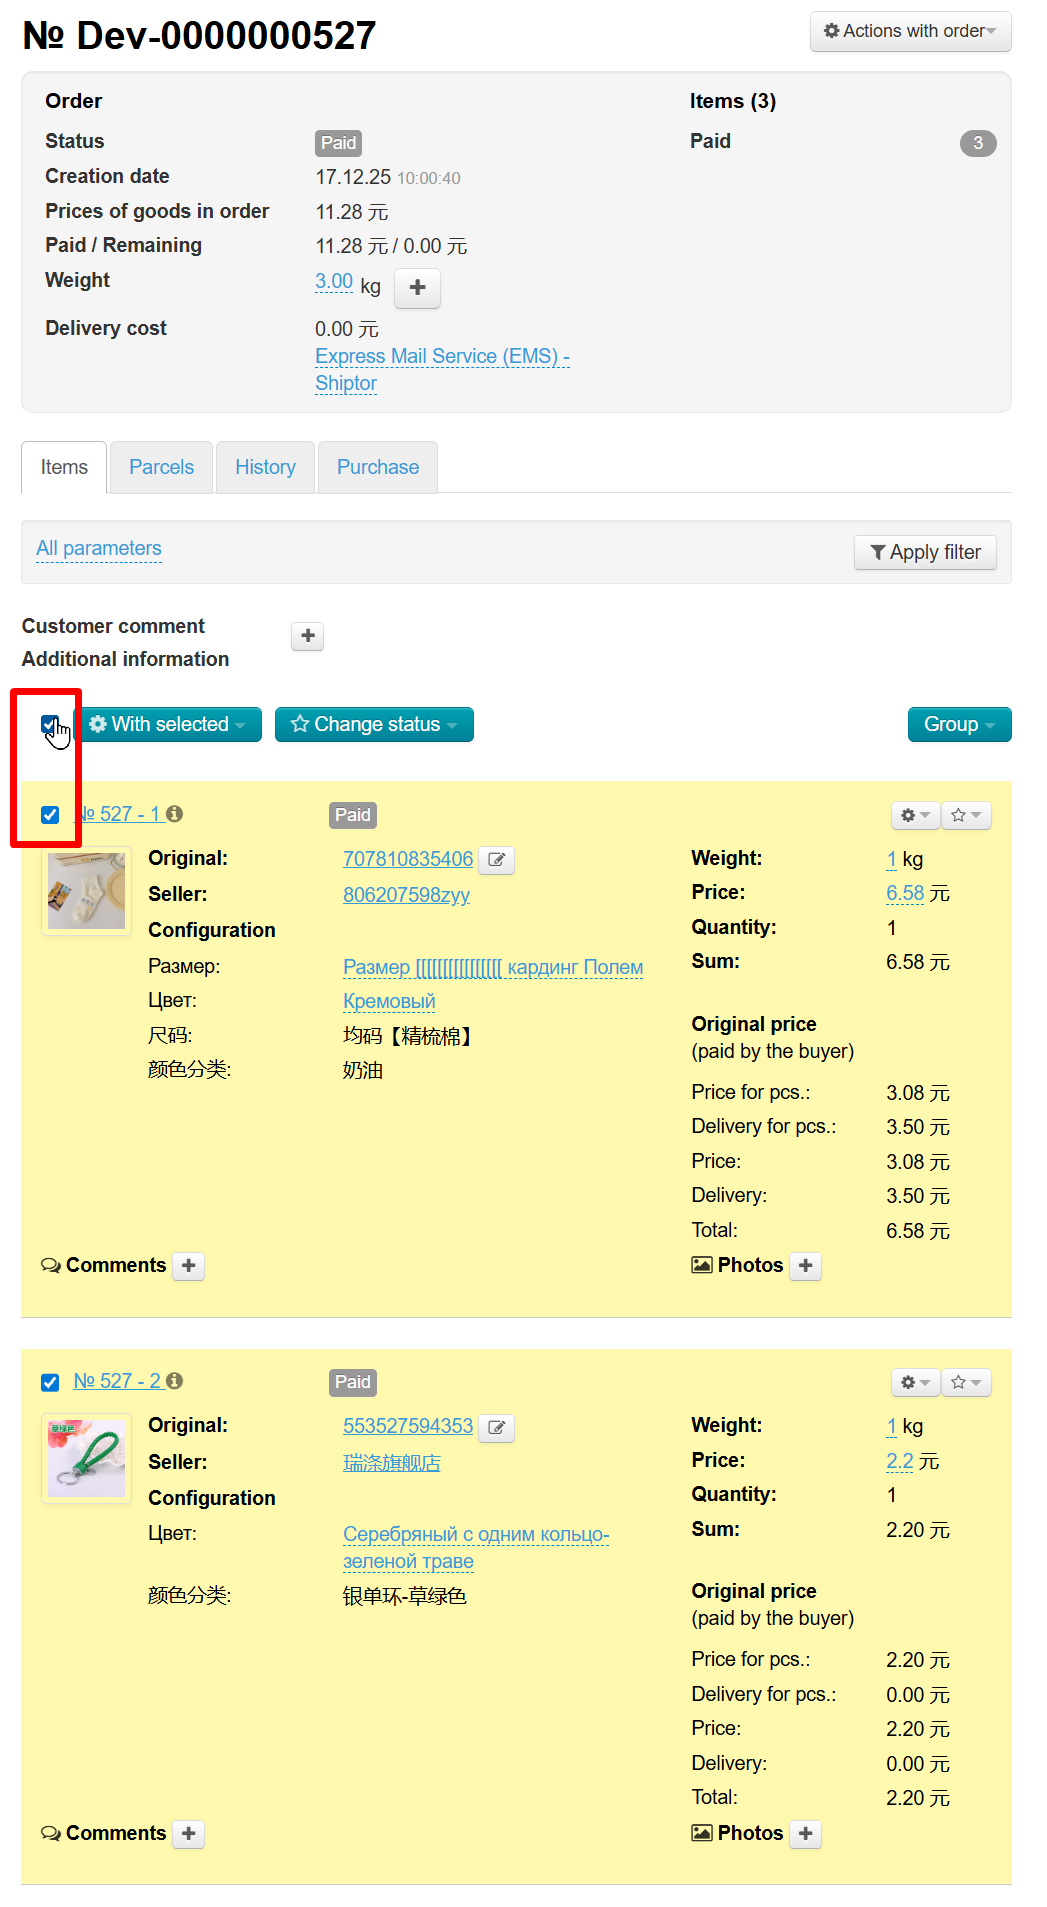The image size is (1047, 1907).
Task: Open the History tab
Action: click(265, 467)
